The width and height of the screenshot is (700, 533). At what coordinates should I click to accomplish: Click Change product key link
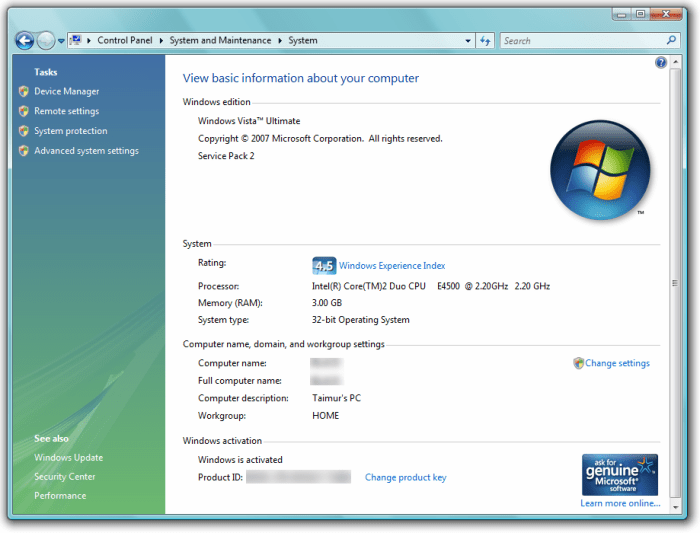point(405,477)
